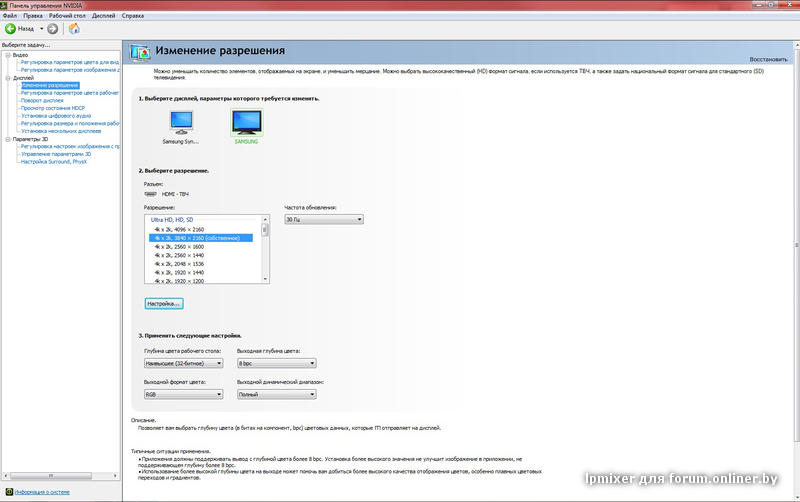Viewport: 800px width, 502px height.
Task: Click task tree scroll-left arrow
Action: (6, 475)
